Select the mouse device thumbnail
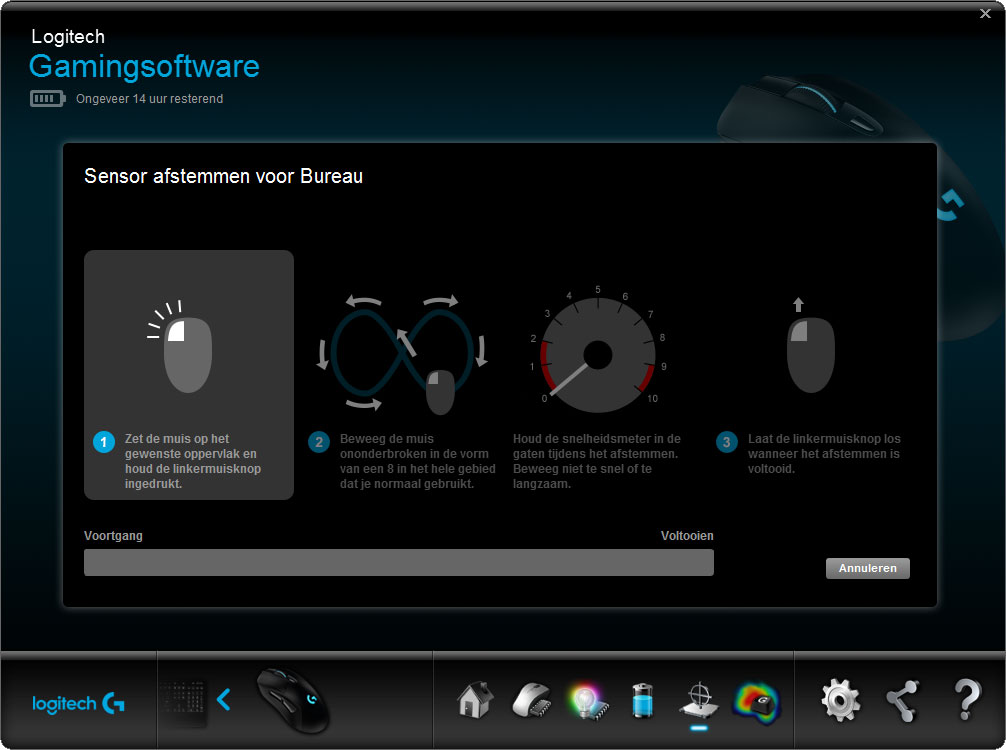 (x=293, y=701)
